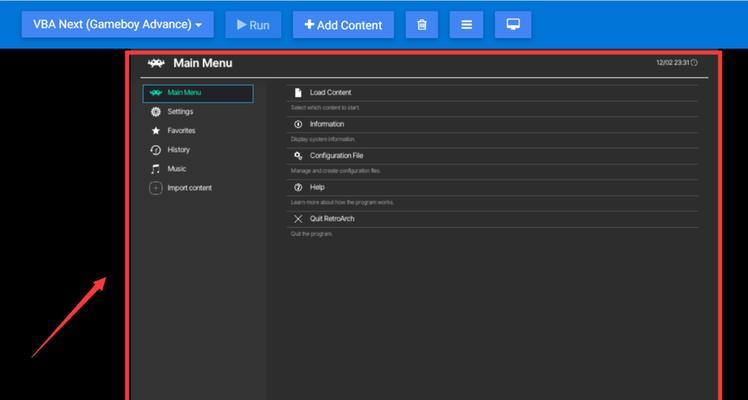Select the Load Content entry
The image size is (748, 400).
pos(493,92)
